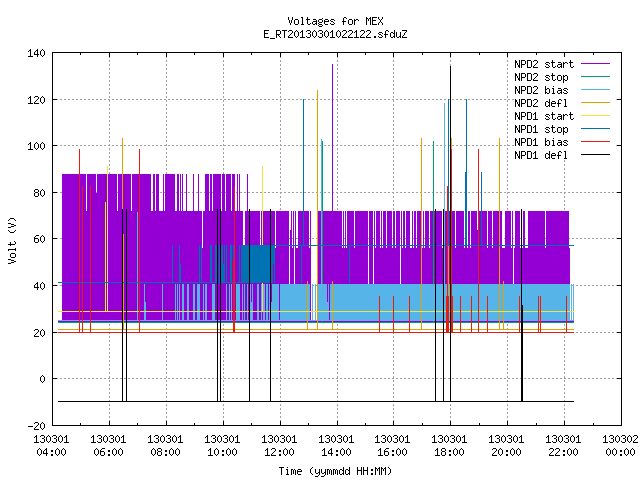Click the 130301 18:00 time tick label
640x480 pixels.
click(x=449, y=446)
